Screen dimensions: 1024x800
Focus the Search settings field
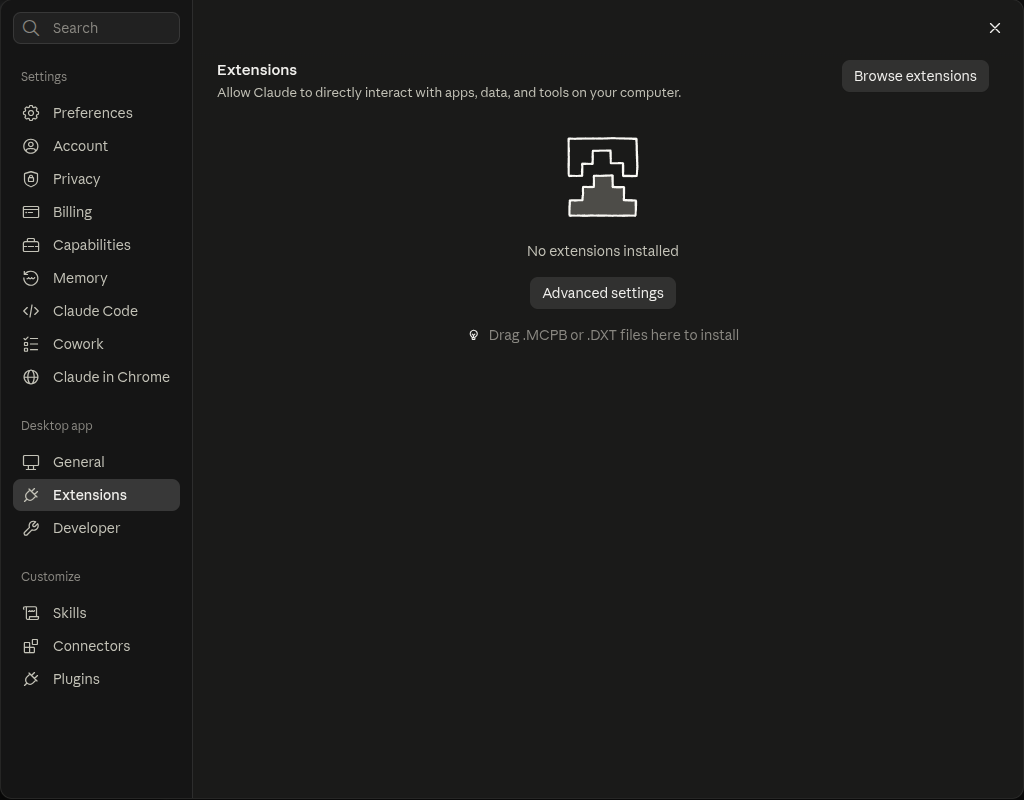(97, 27)
